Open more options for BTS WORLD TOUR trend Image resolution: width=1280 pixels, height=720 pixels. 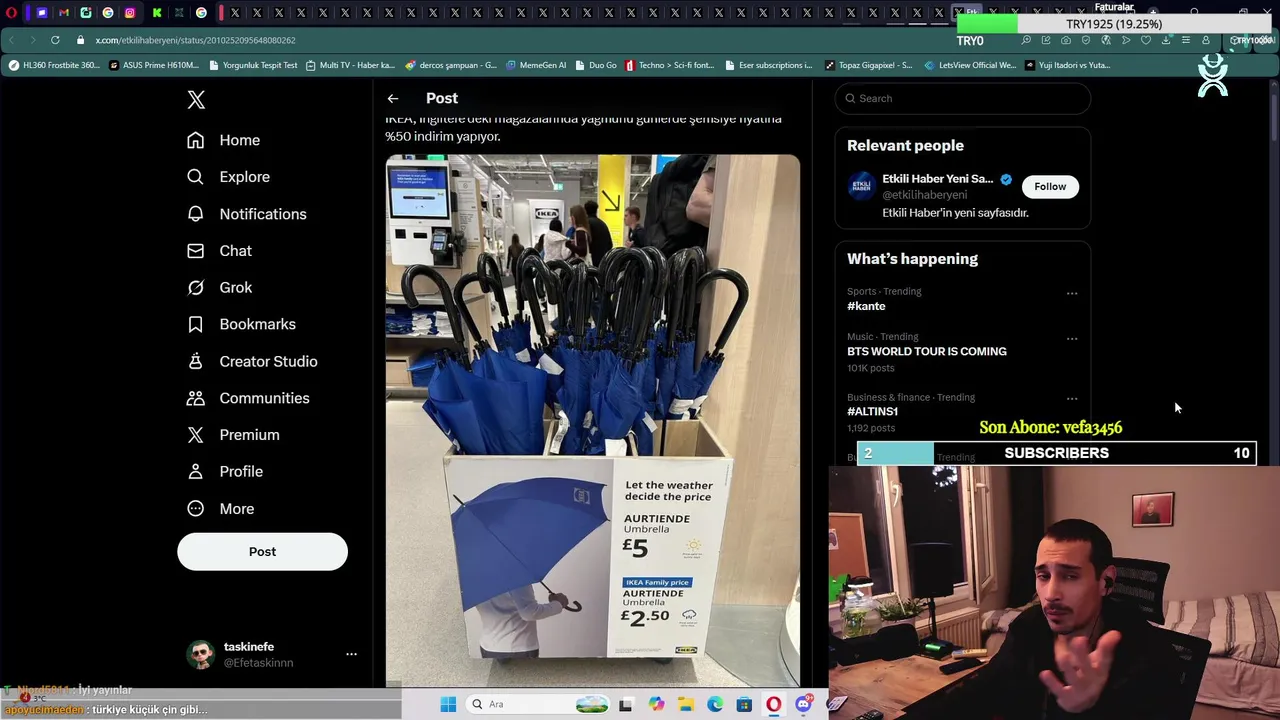point(1072,338)
